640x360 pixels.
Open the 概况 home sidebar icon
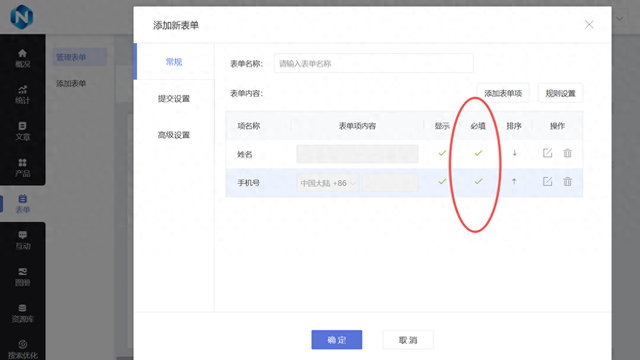click(22, 58)
